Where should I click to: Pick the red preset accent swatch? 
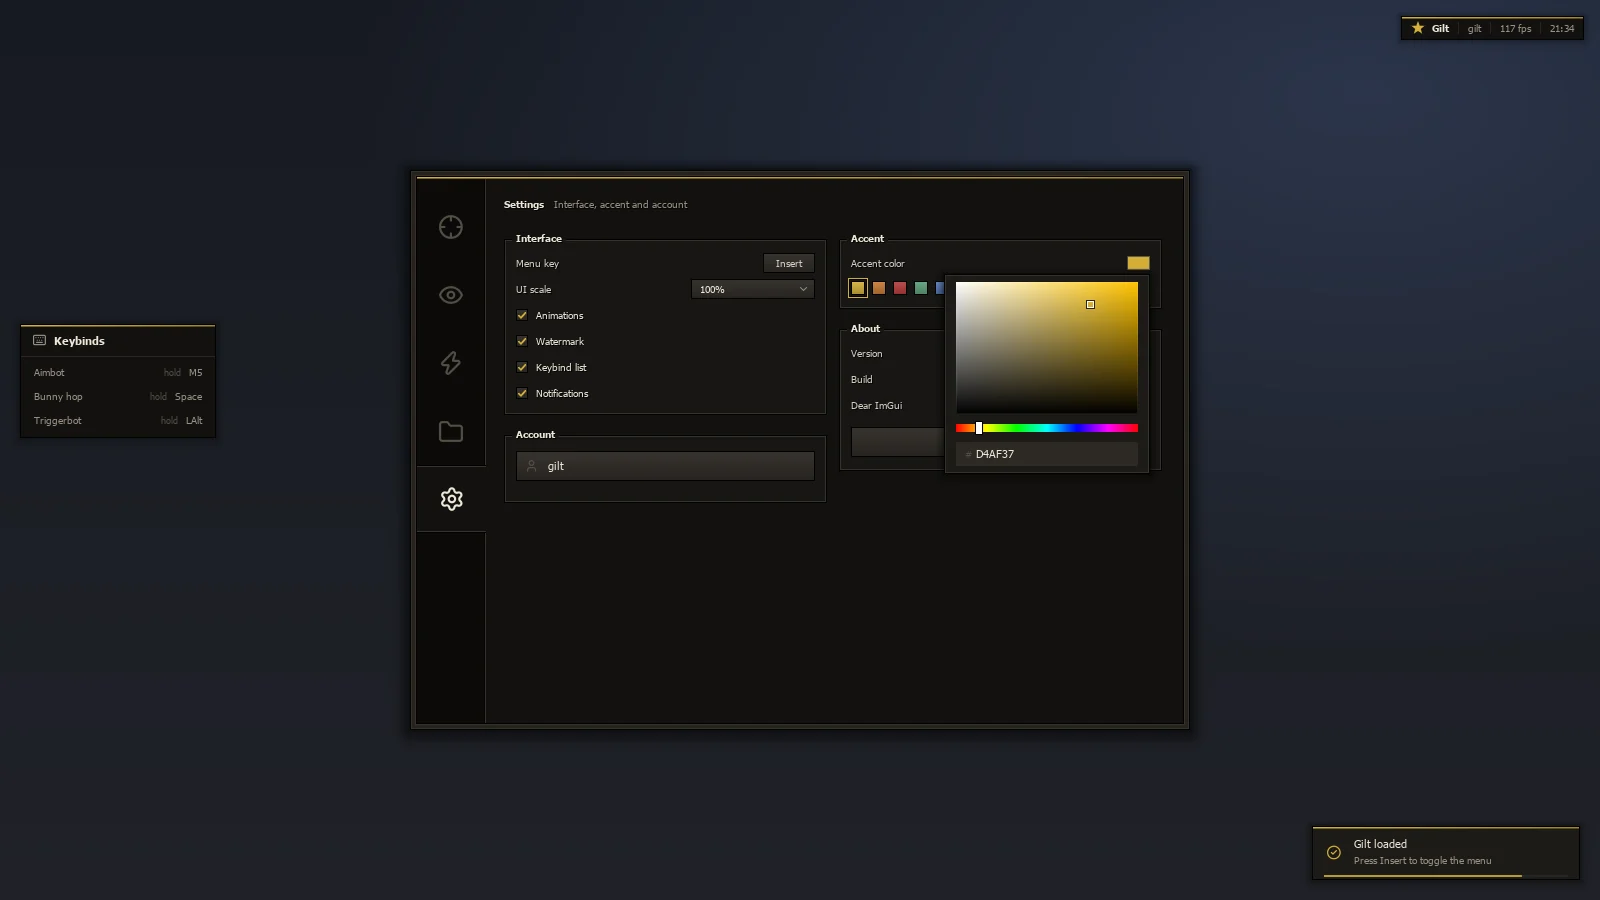900,288
